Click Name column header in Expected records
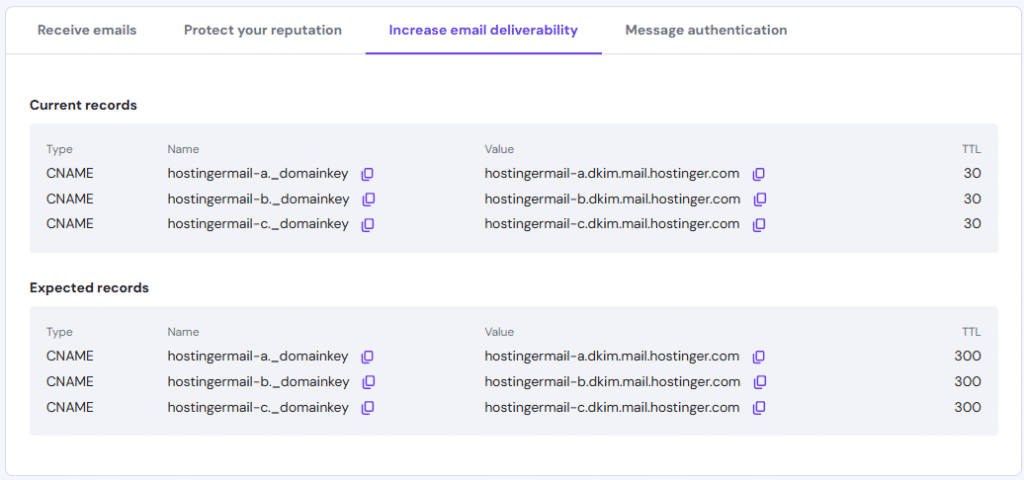1024x480 pixels. click(x=183, y=332)
